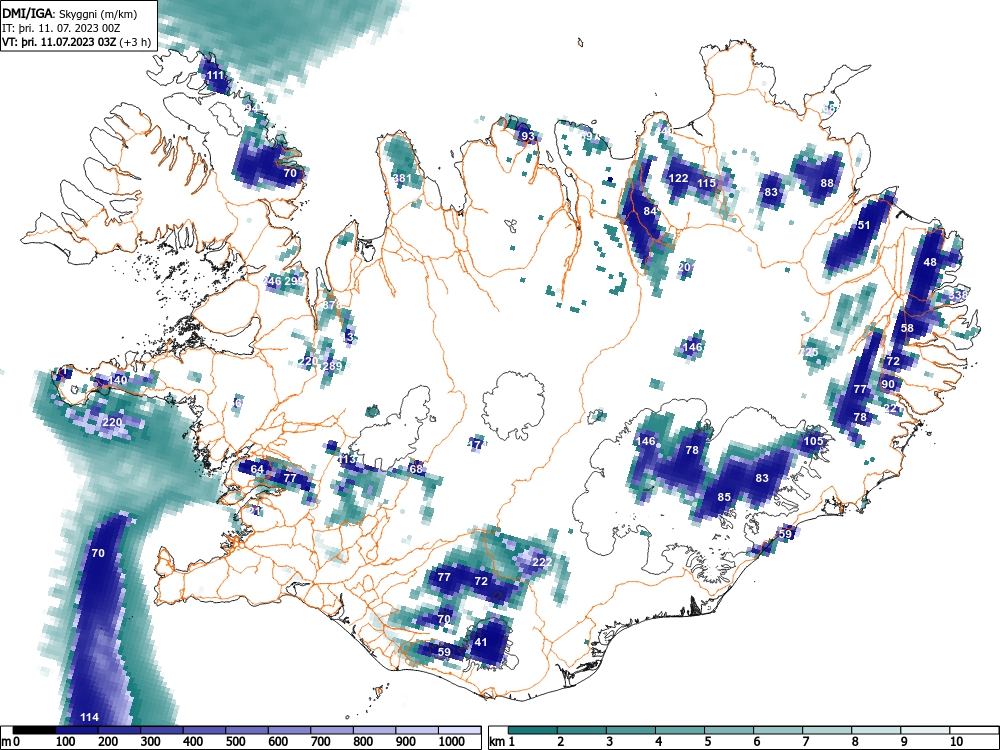This screenshot has height=750, width=1000.
Task: Click the '299' visibility value
Action: (294, 281)
